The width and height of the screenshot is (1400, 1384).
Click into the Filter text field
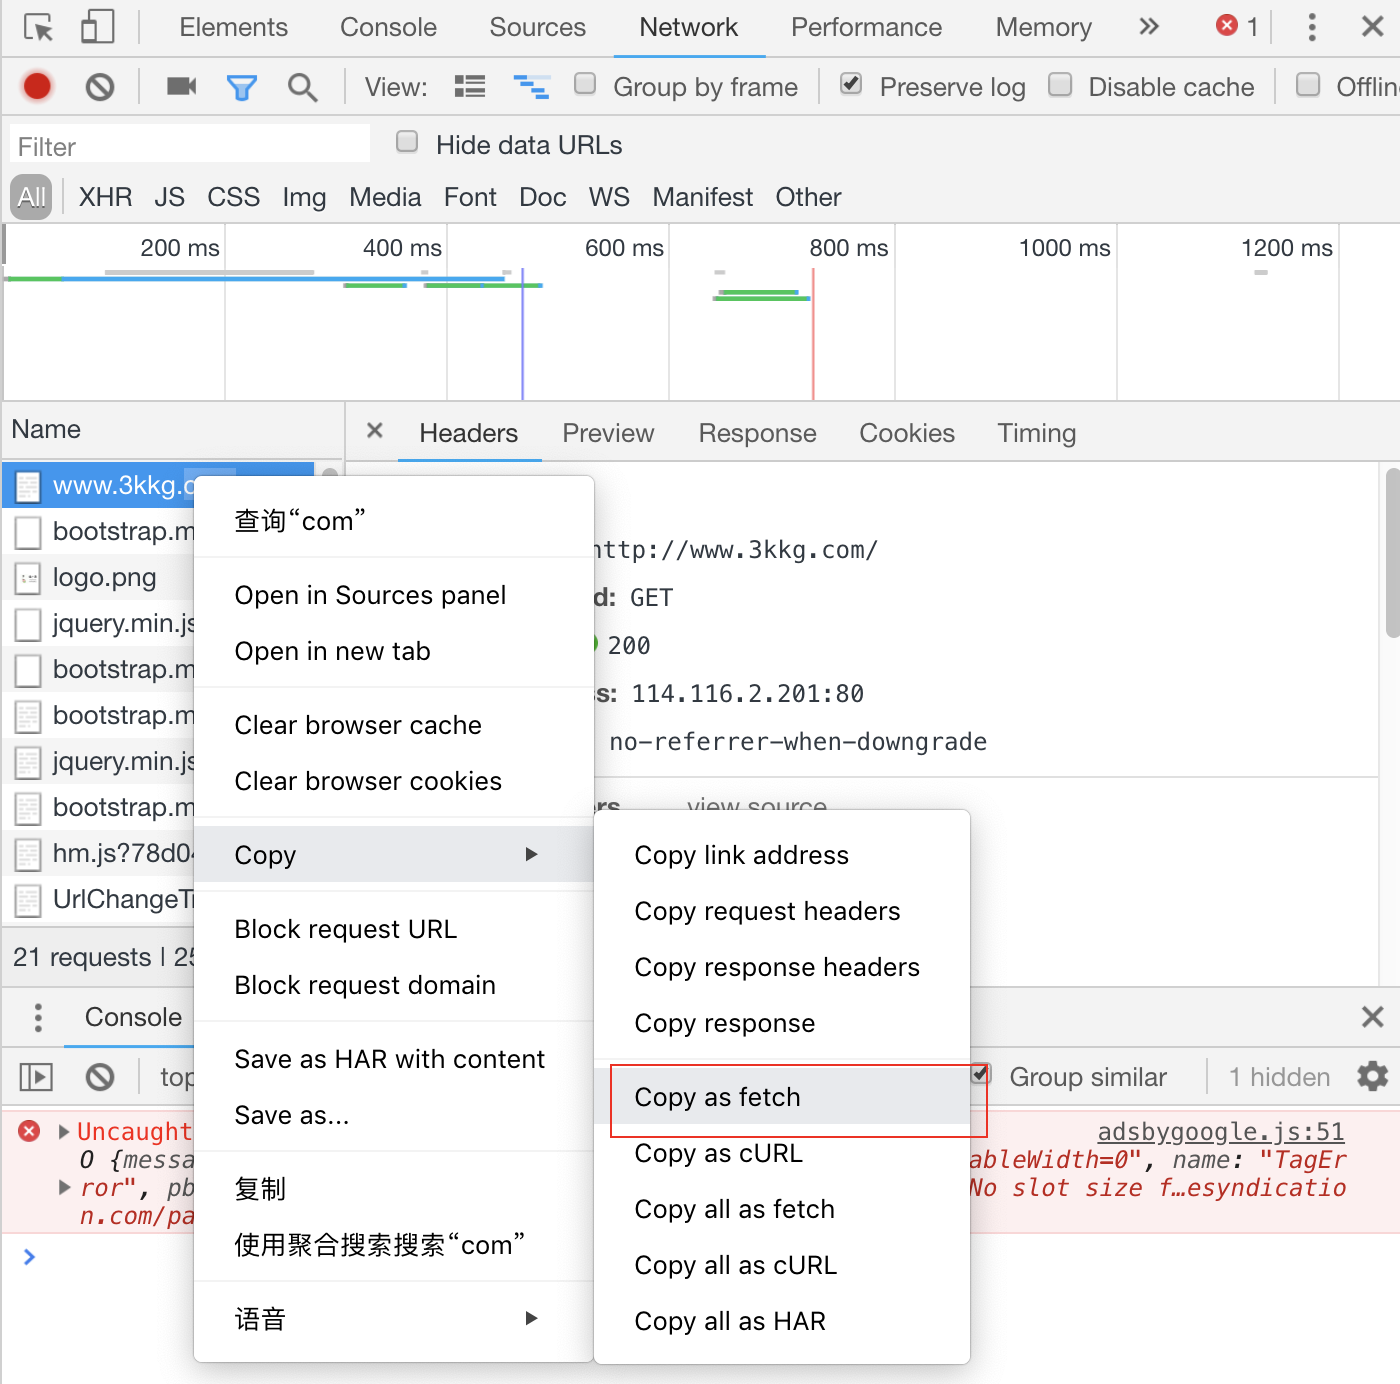pyautogui.click(x=190, y=146)
